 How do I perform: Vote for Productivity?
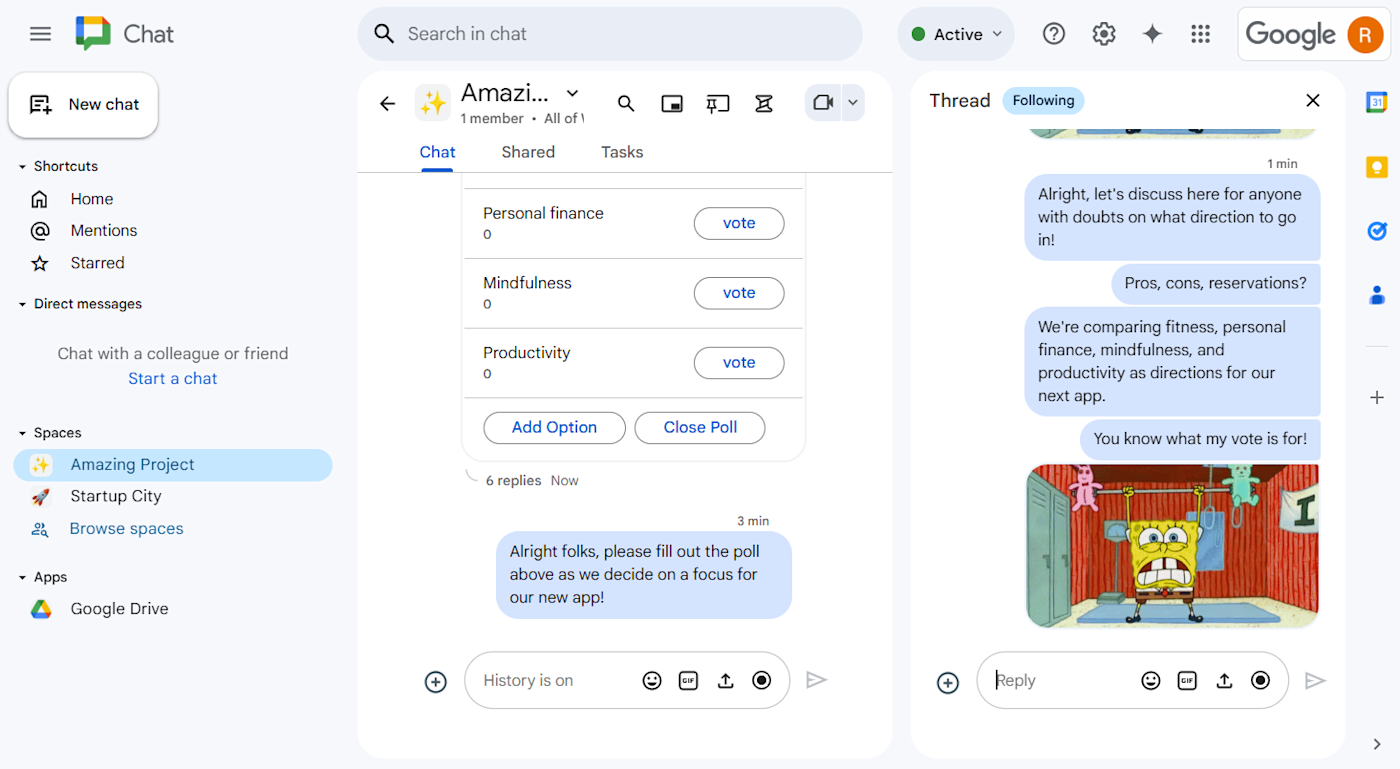739,363
